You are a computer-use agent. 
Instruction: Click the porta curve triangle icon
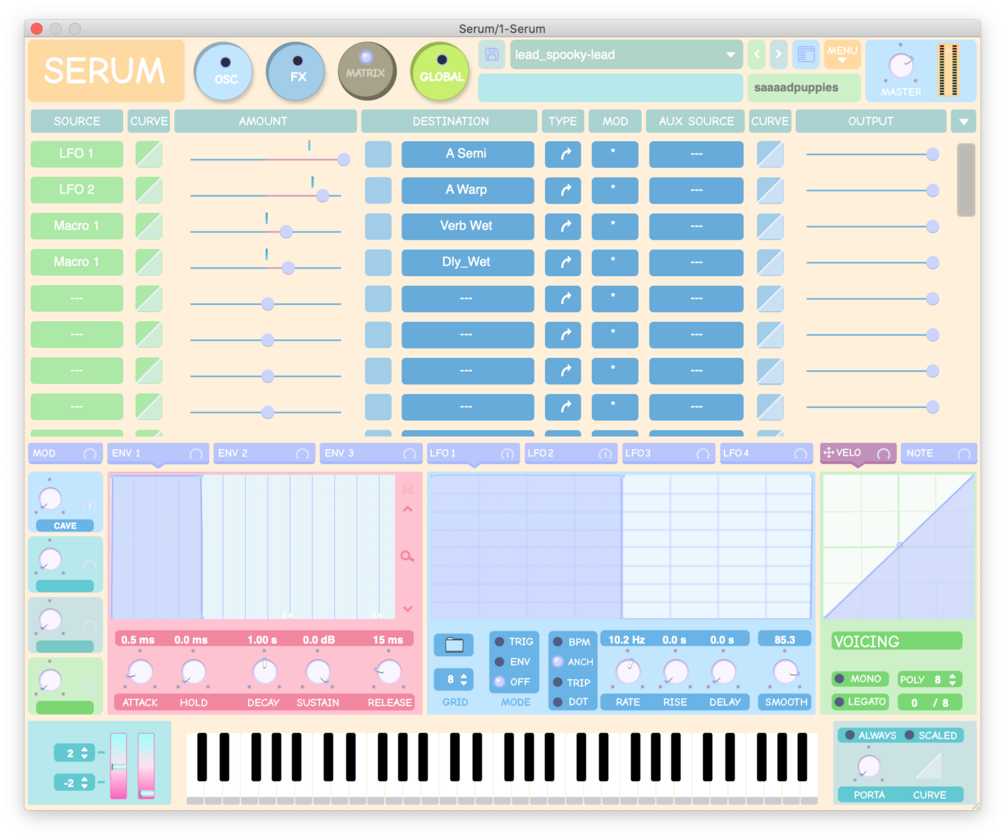point(929,766)
